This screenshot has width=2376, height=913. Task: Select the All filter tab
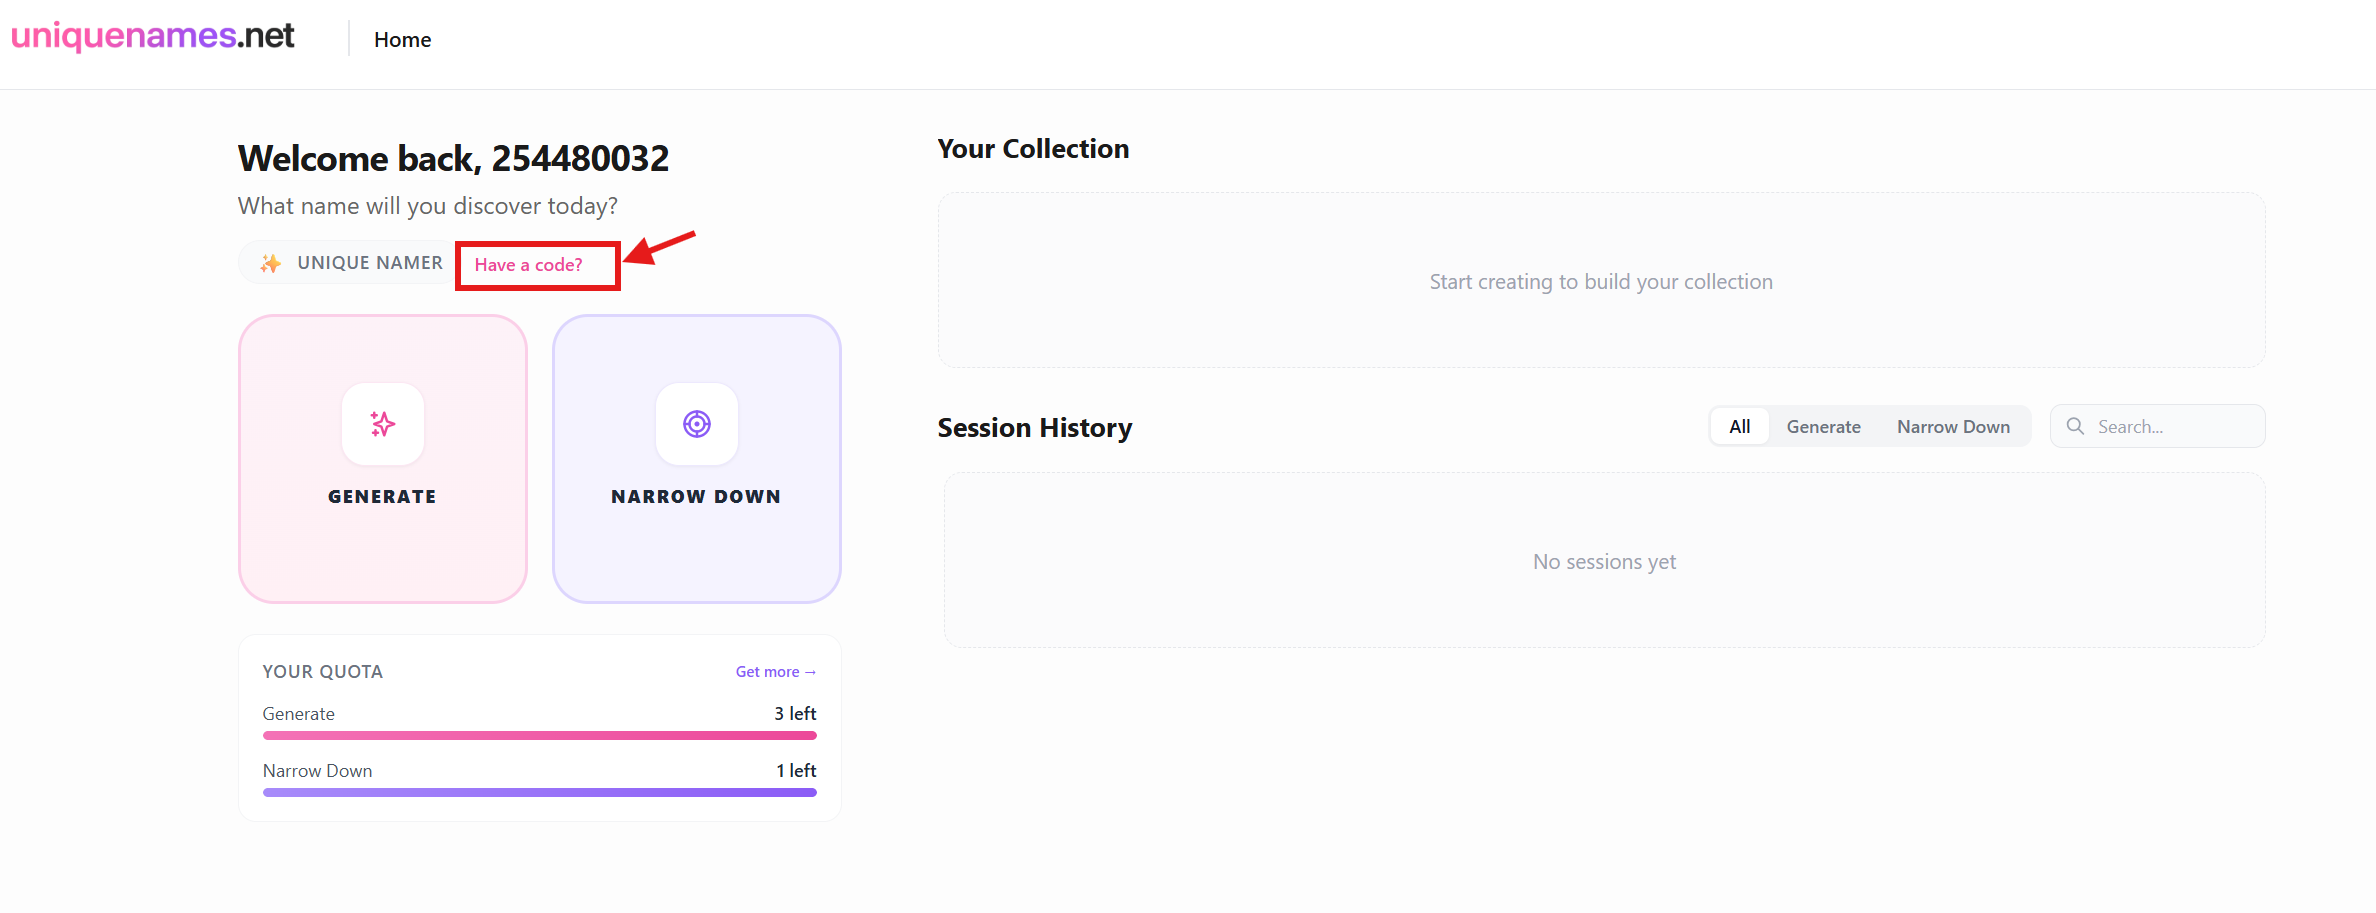point(1739,427)
